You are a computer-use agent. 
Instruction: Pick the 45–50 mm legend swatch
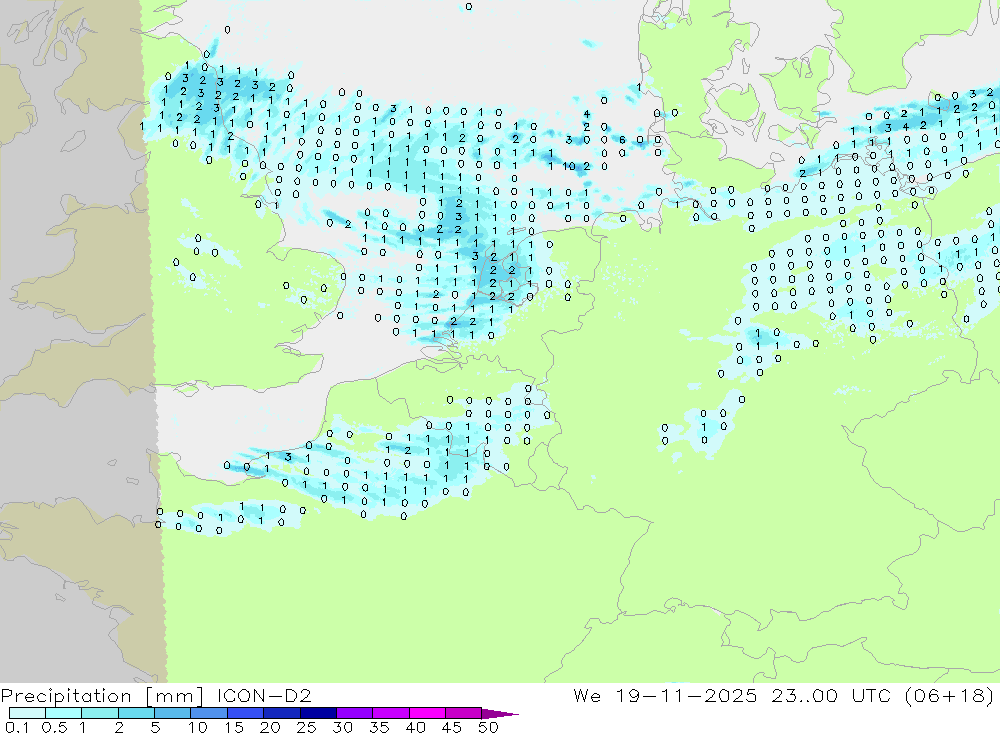pyautogui.click(x=463, y=713)
